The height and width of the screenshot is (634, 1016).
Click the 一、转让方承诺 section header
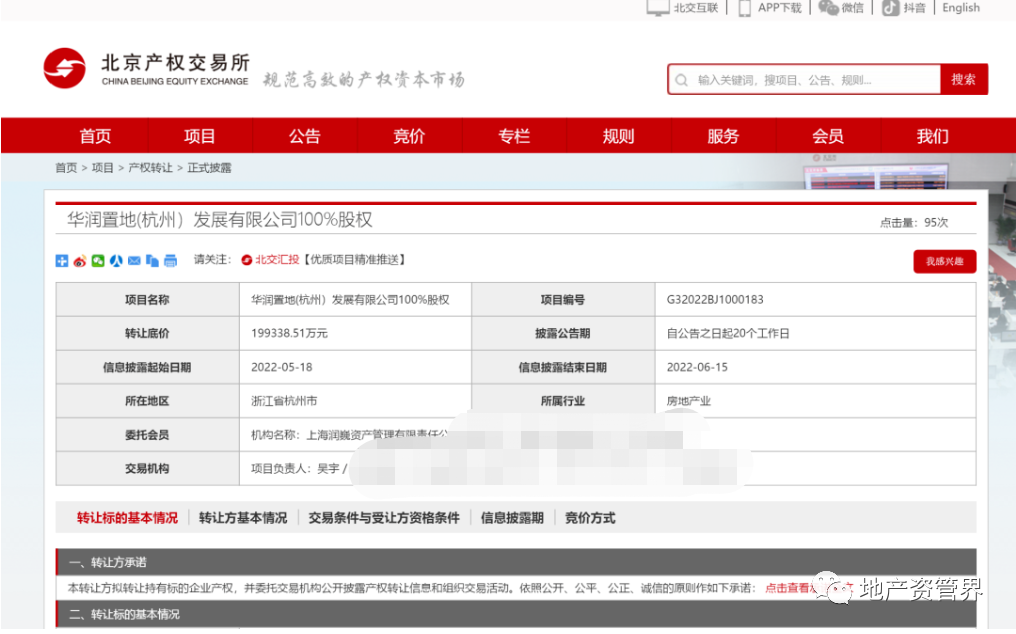point(516,562)
